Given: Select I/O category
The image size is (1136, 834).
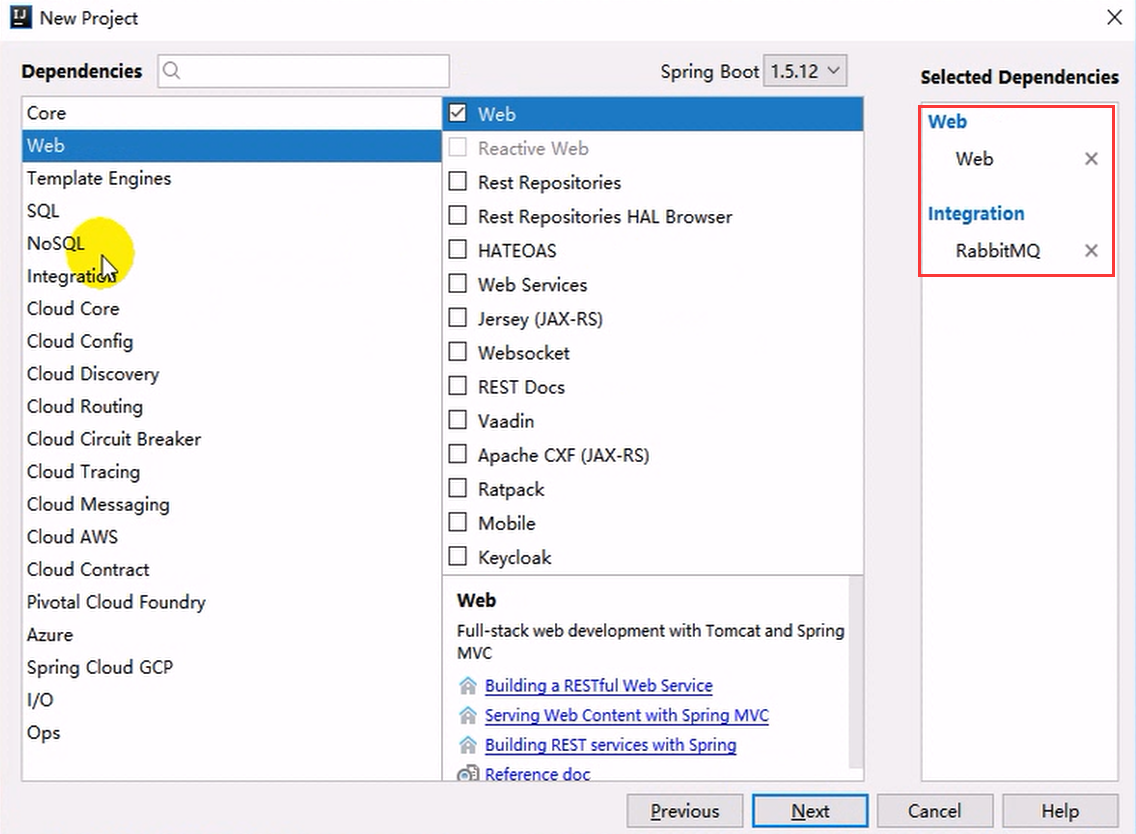Looking at the screenshot, I should pos(231,700).
